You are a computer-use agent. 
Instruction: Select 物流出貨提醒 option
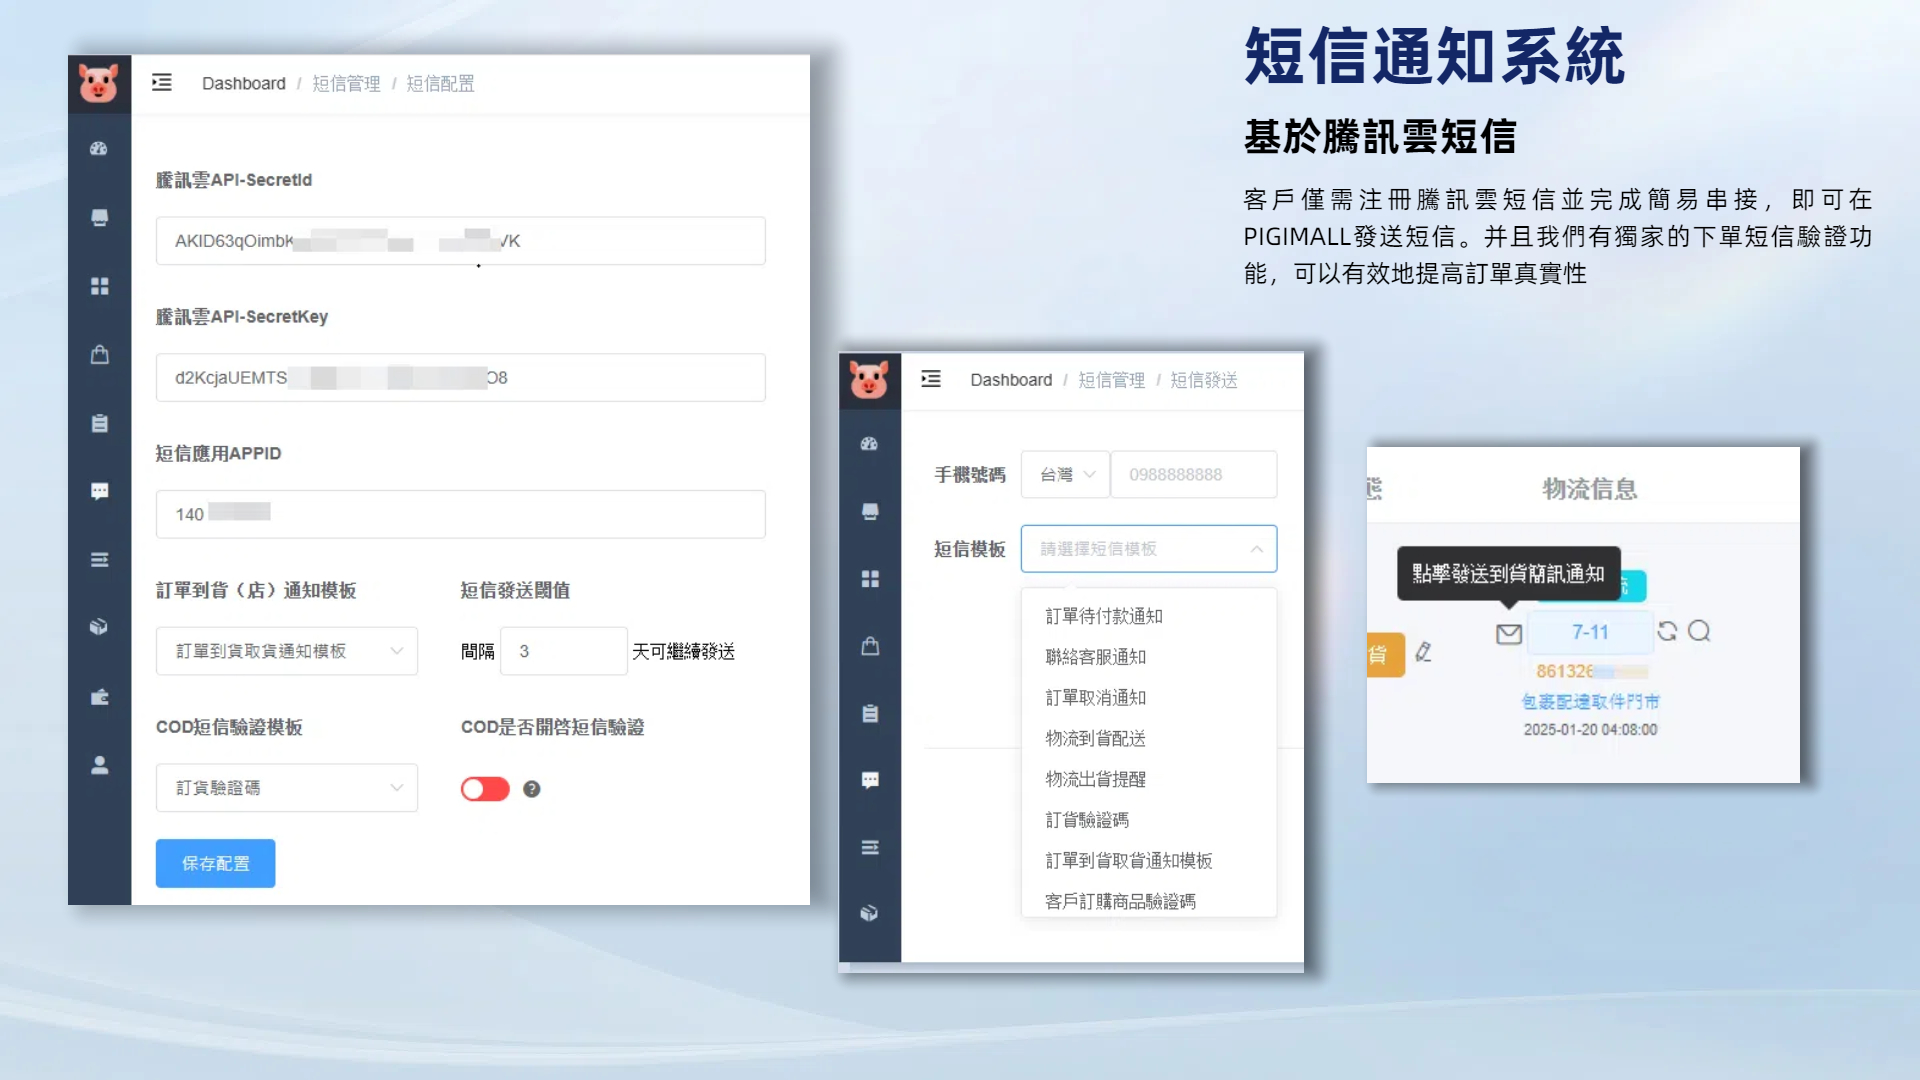point(1149,779)
